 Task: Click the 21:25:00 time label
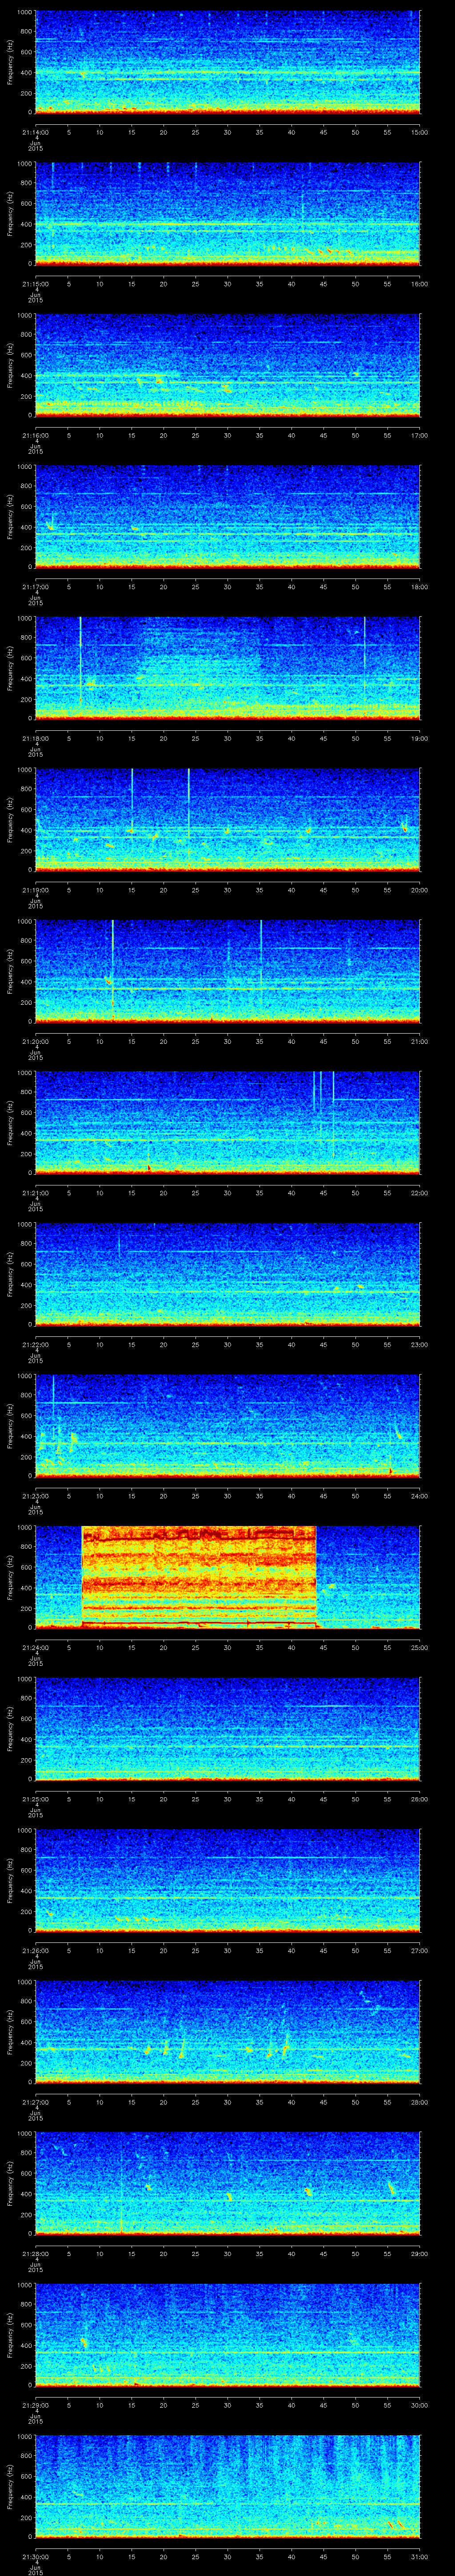click(35, 1798)
